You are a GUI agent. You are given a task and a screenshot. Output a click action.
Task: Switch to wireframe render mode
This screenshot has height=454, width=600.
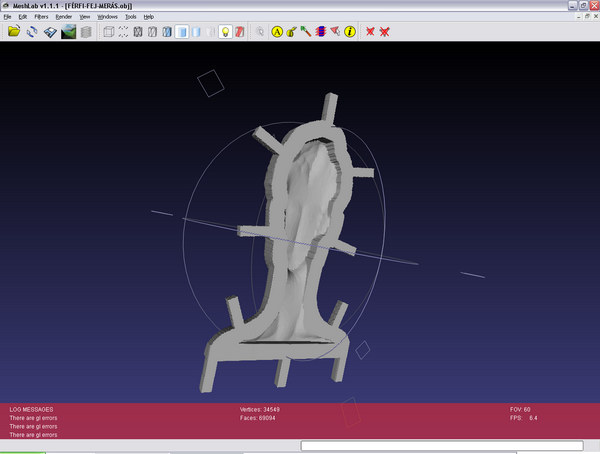(x=138, y=32)
